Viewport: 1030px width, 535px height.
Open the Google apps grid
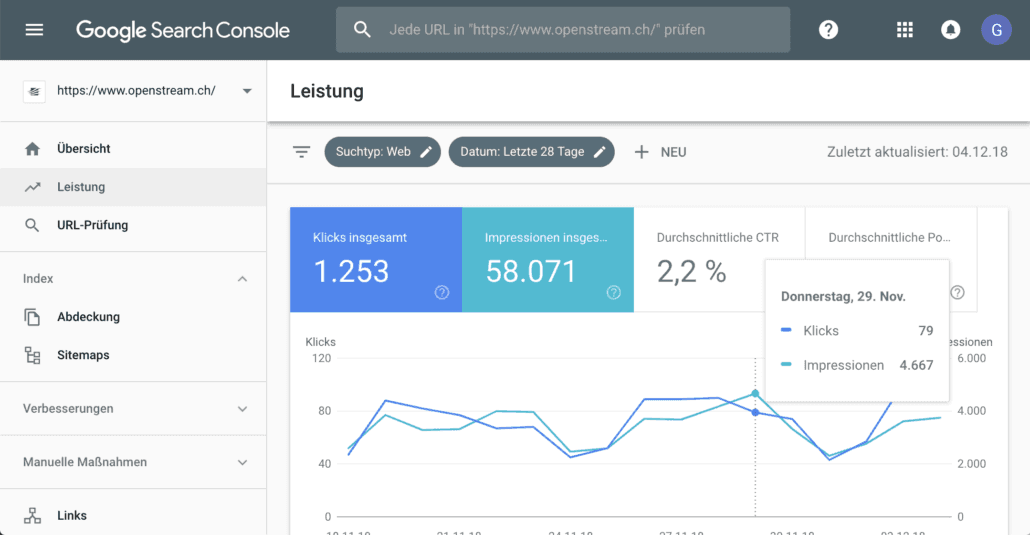click(905, 30)
